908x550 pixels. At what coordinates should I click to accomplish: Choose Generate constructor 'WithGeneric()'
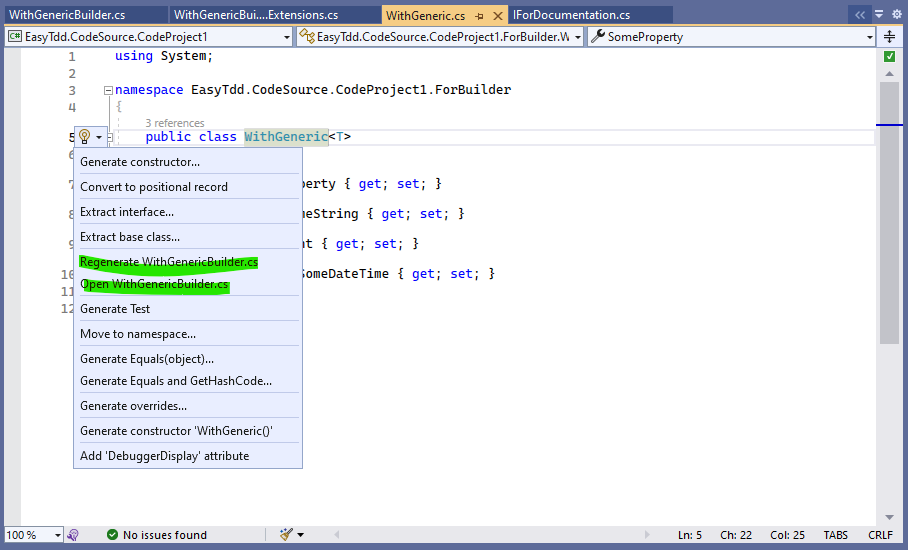[x=188, y=430]
